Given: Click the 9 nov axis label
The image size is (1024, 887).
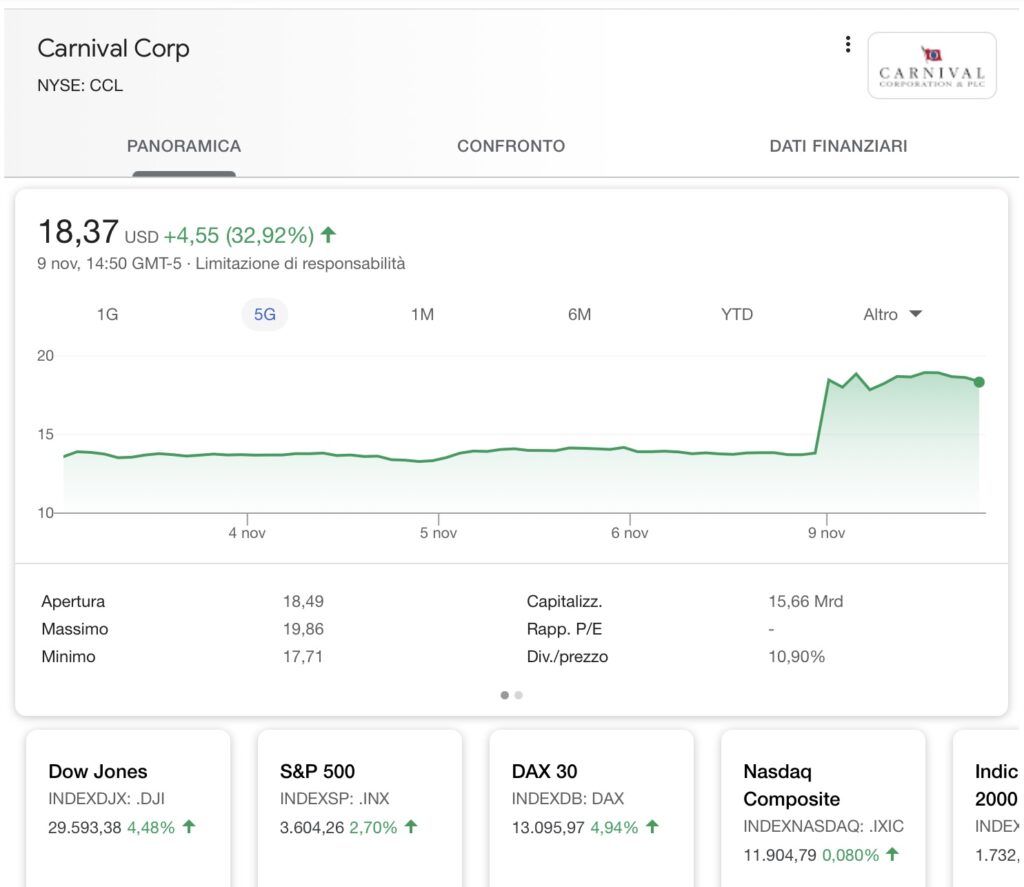Looking at the screenshot, I should 826,533.
